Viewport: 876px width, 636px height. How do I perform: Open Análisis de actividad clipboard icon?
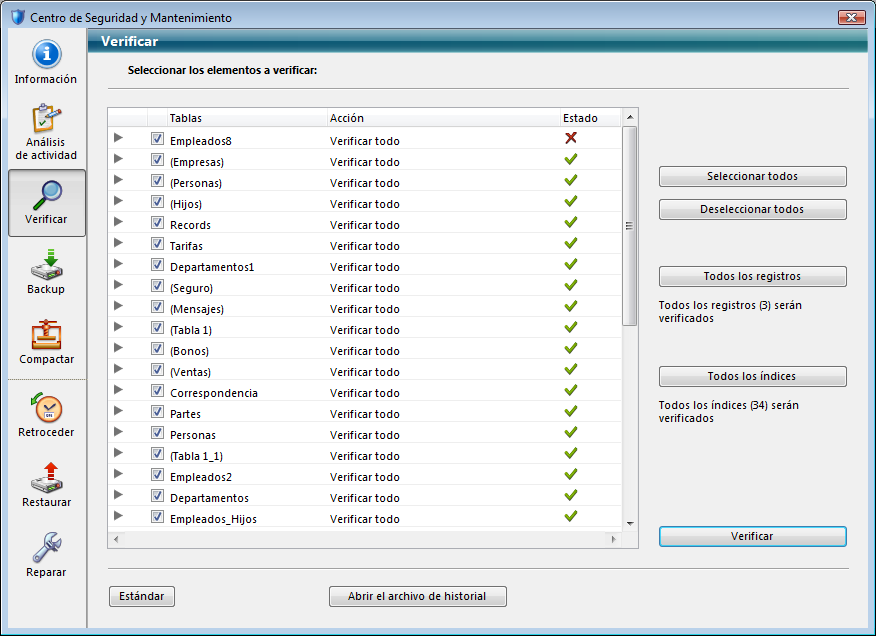point(46,118)
